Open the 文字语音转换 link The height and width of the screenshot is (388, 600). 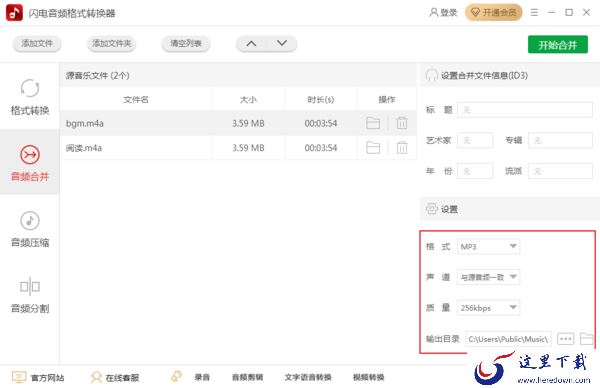pos(308,377)
